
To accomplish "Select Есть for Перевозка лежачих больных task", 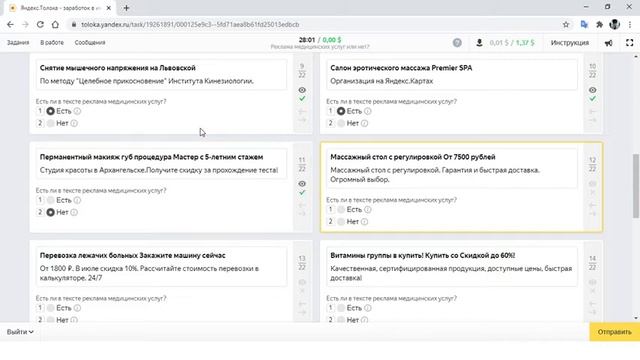I will (x=51, y=308).
